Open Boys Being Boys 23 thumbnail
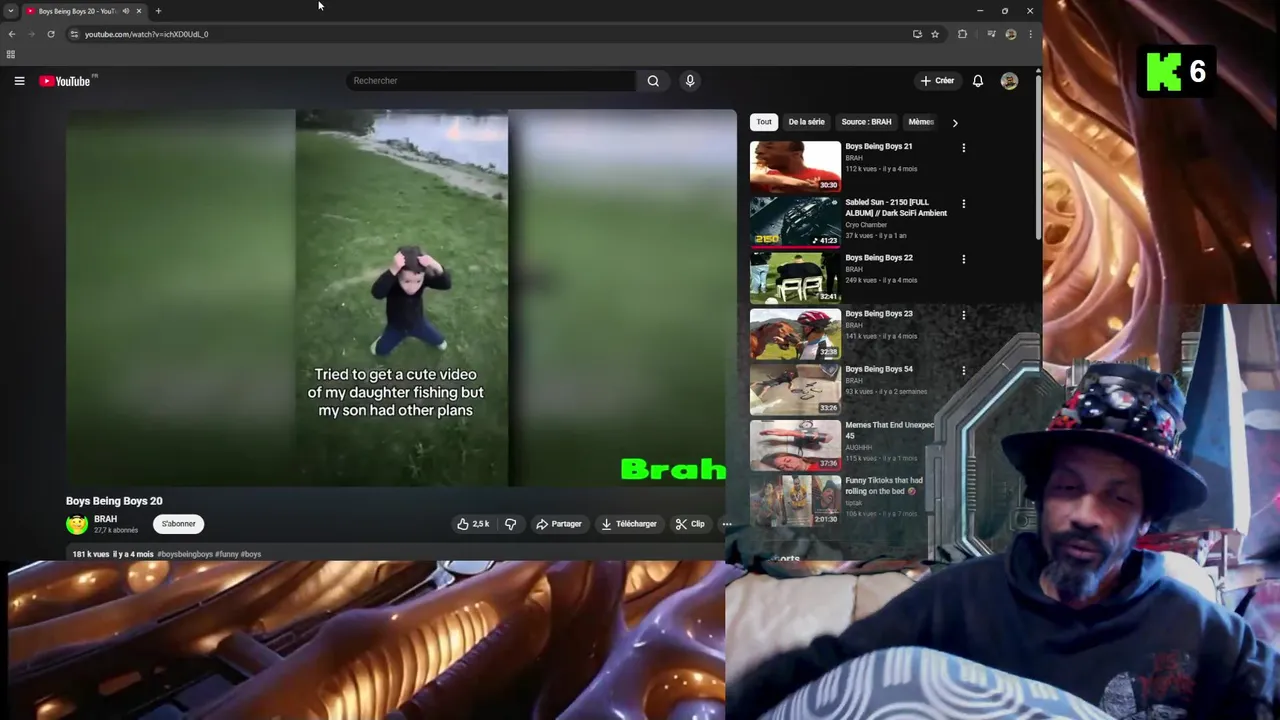1280x720 pixels. point(796,333)
